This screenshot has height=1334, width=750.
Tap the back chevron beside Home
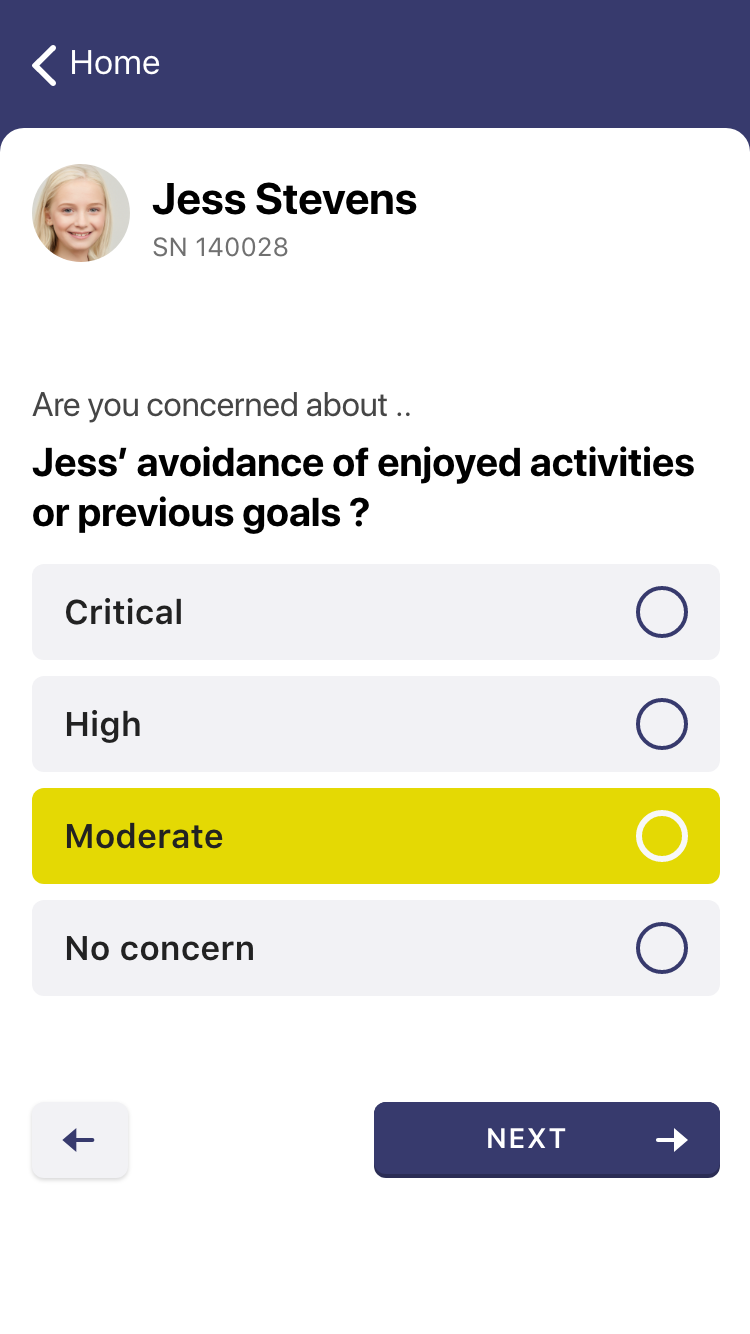(x=44, y=65)
